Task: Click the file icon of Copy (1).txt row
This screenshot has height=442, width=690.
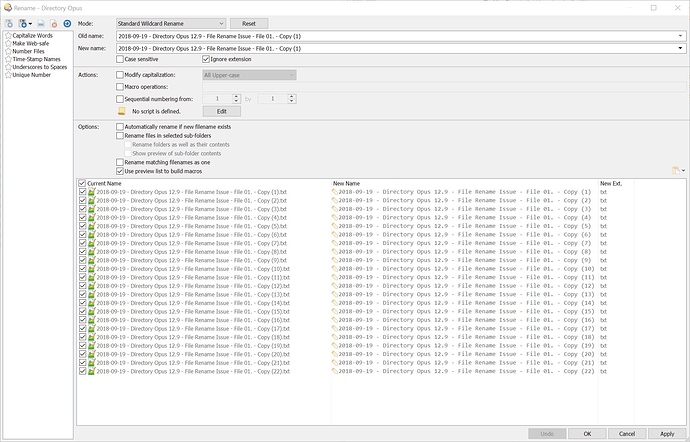Action: [92, 192]
